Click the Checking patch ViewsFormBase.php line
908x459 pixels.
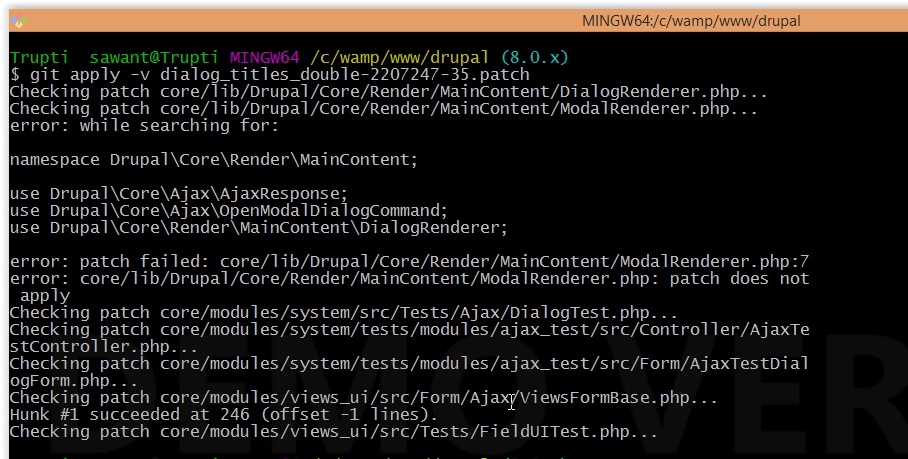pos(363,398)
